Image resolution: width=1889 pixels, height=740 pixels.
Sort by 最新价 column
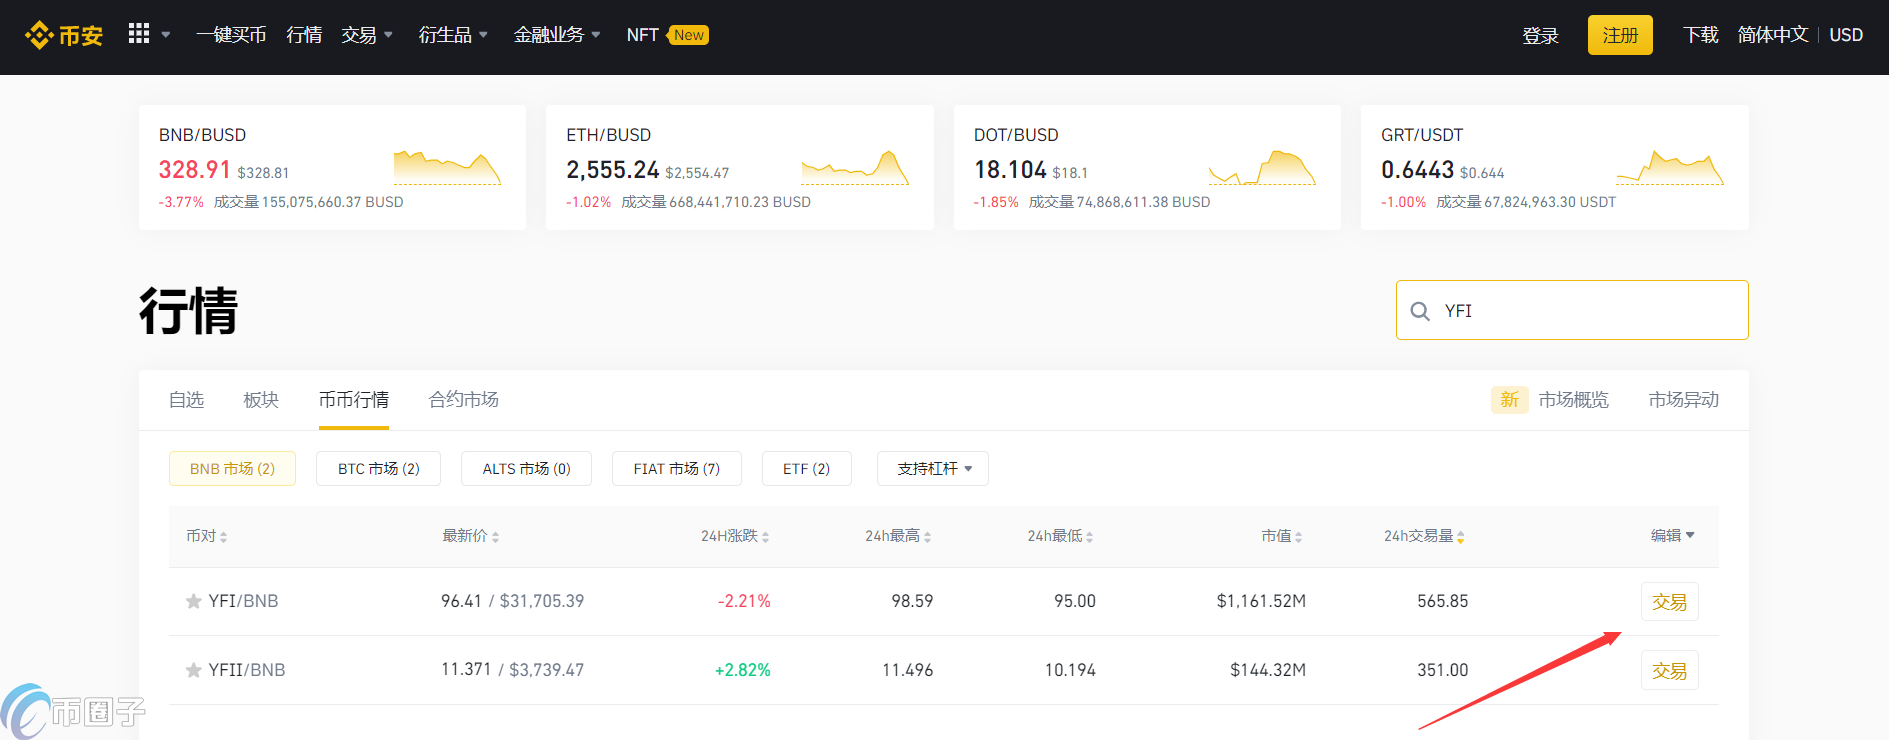tap(470, 536)
